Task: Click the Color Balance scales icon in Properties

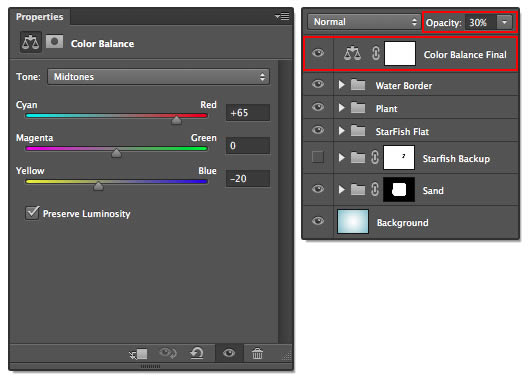Action: (x=31, y=42)
